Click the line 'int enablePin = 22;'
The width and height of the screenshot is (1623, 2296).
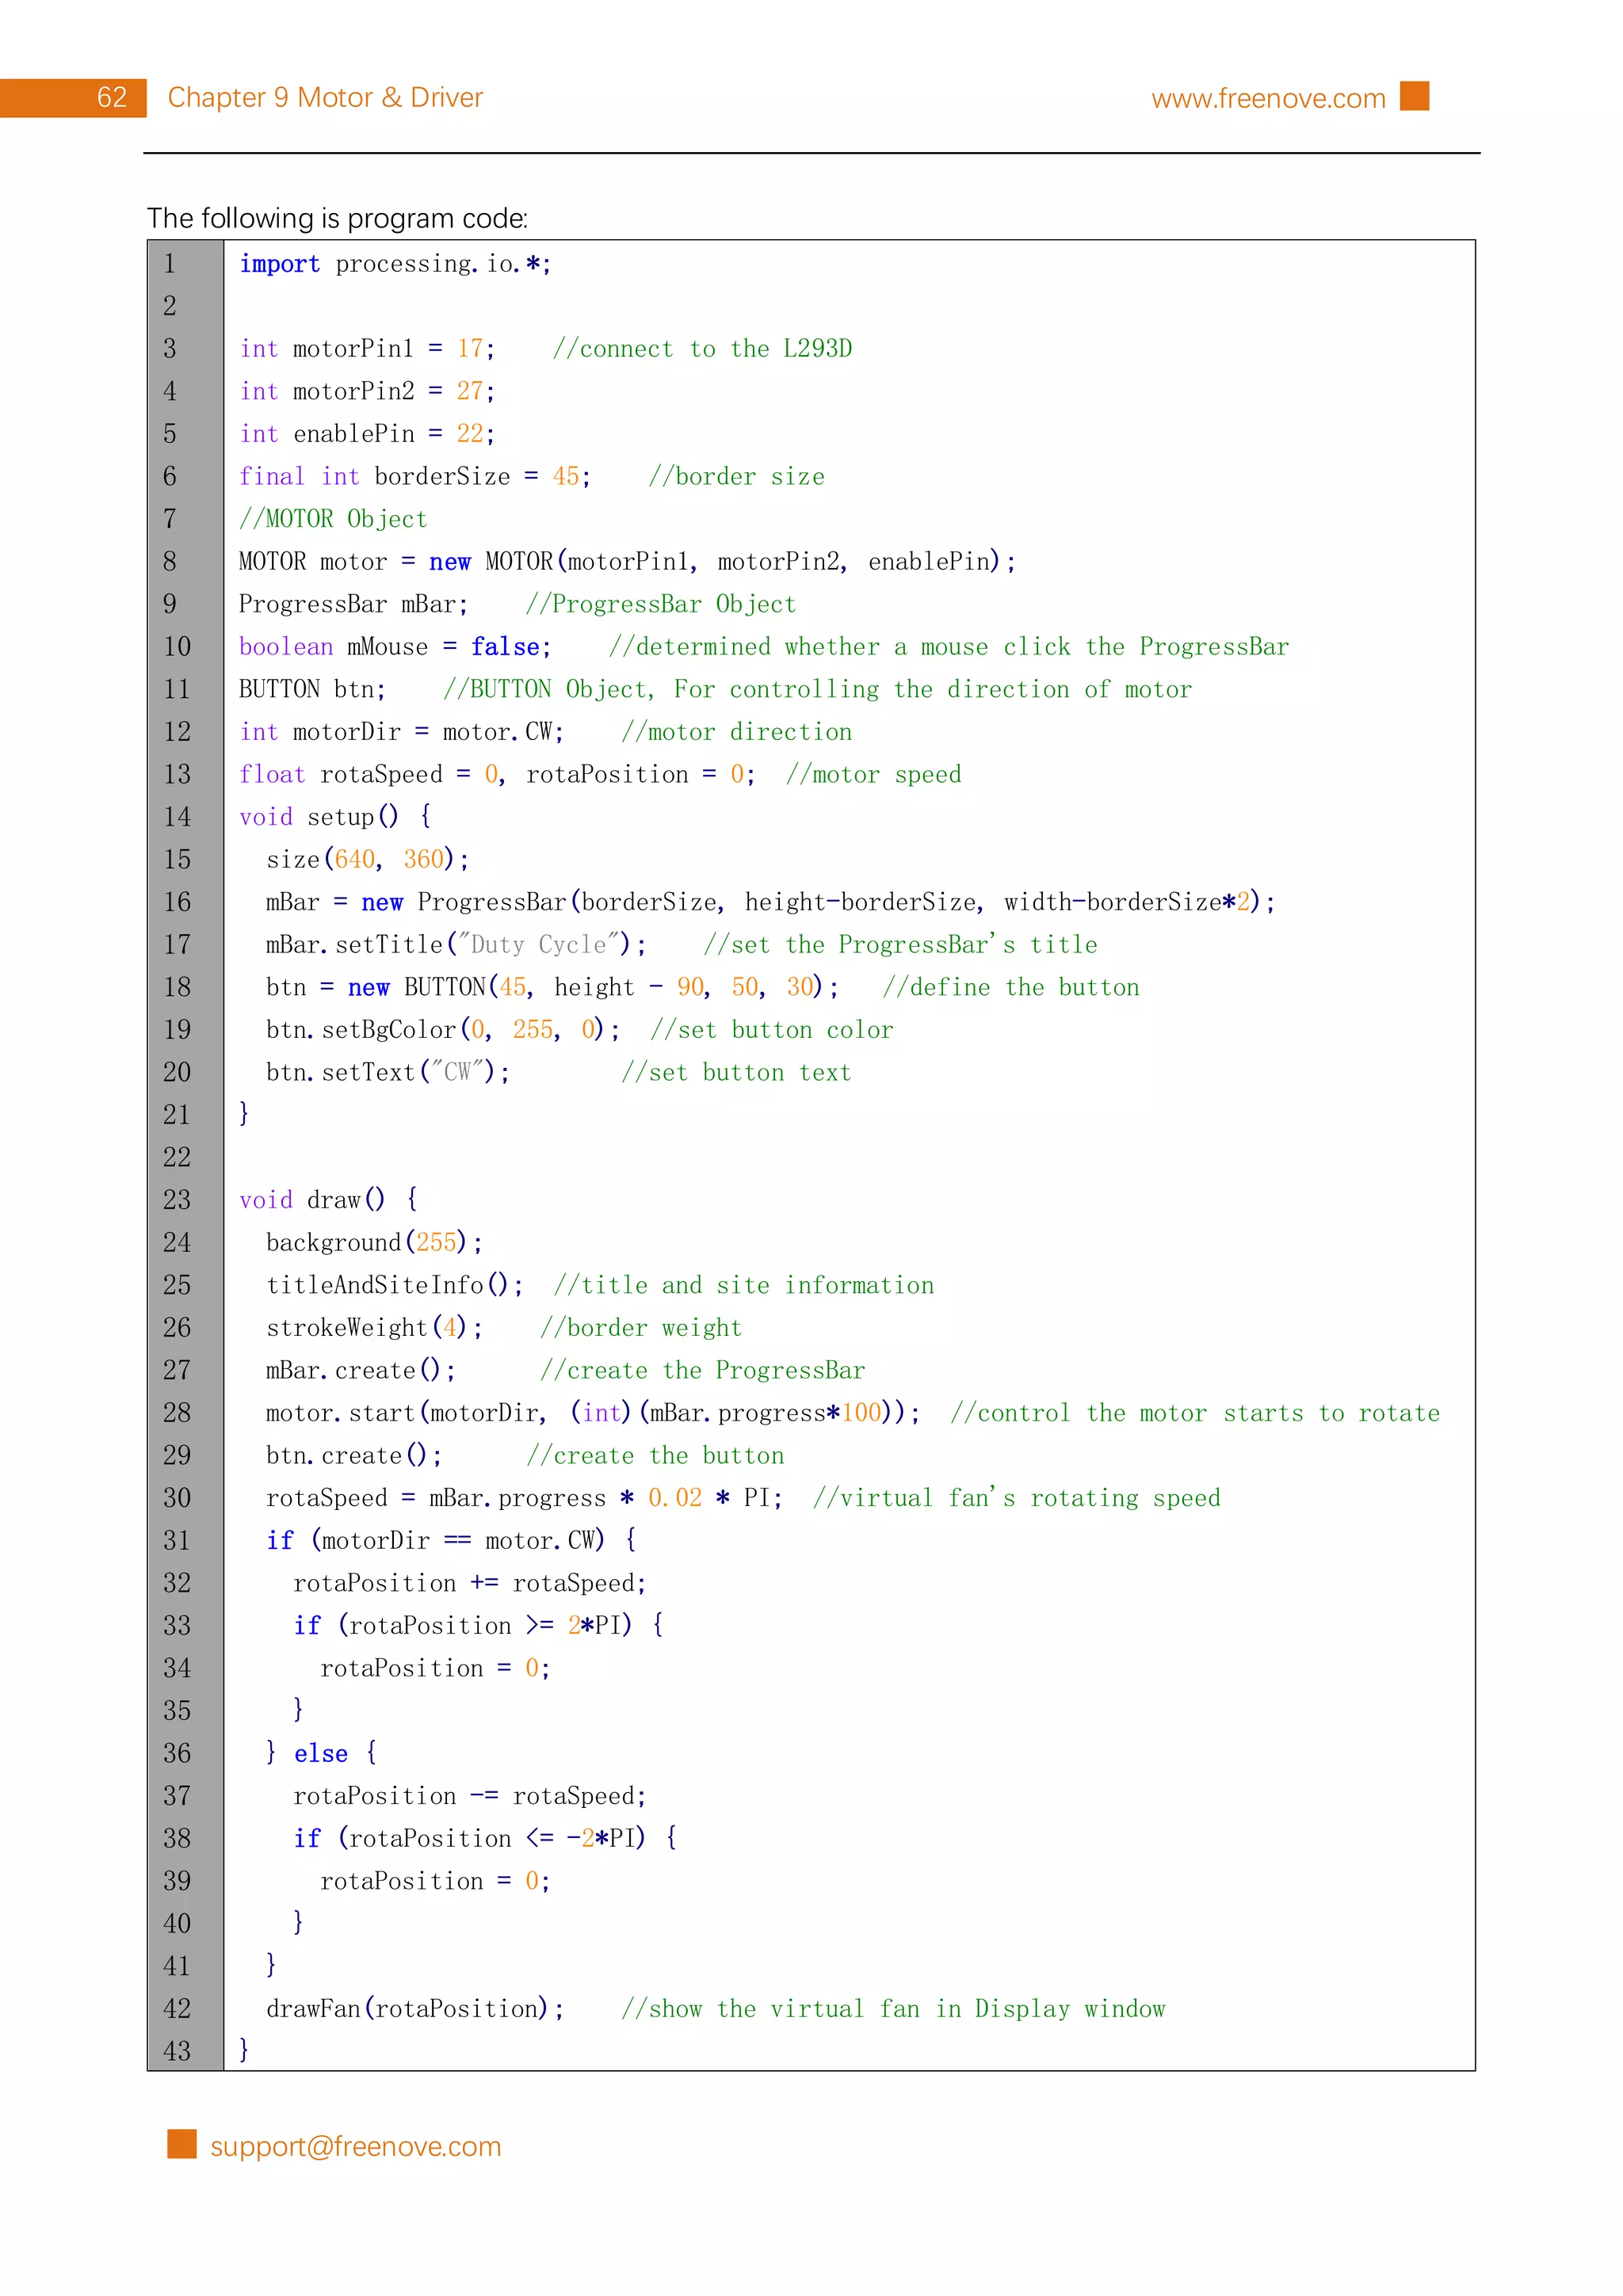point(367,434)
